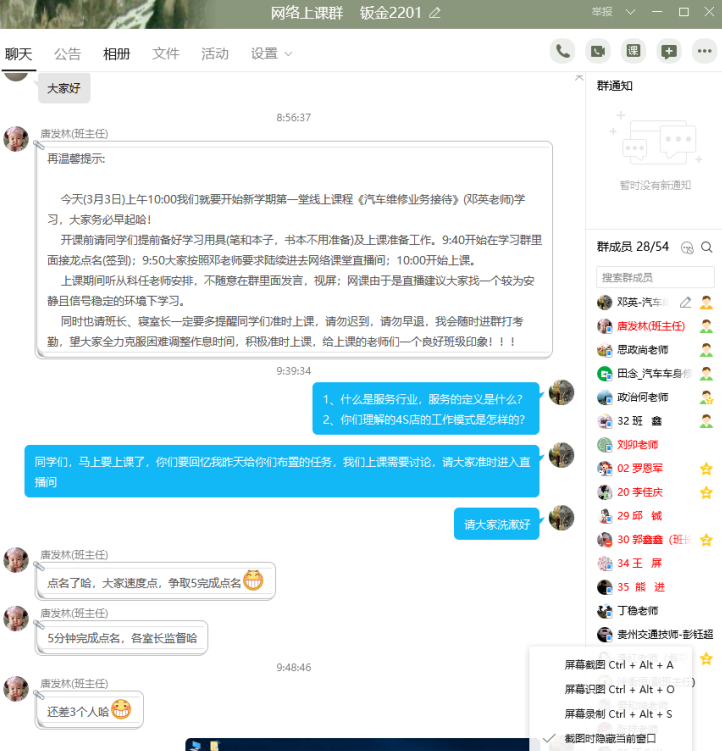The image size is (722, 751).
Task: Switch to the 聊天 tab
Action: click(19, 54)
